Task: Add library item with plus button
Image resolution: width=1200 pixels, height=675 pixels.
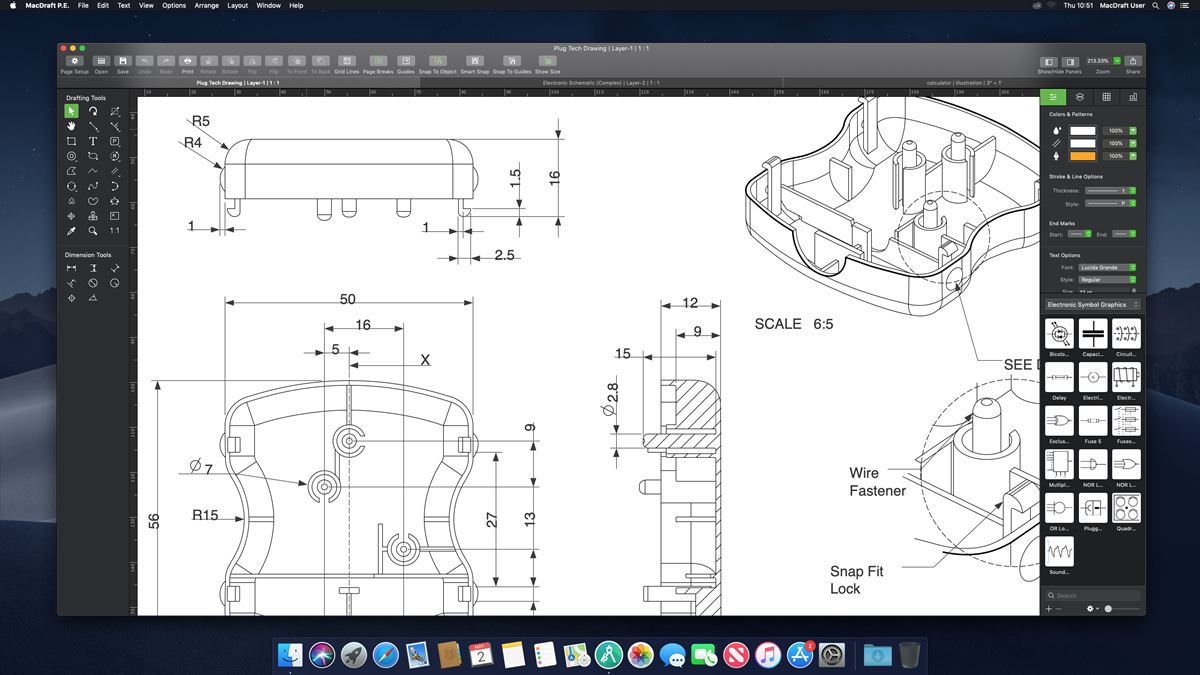Action: (1048, 608)
